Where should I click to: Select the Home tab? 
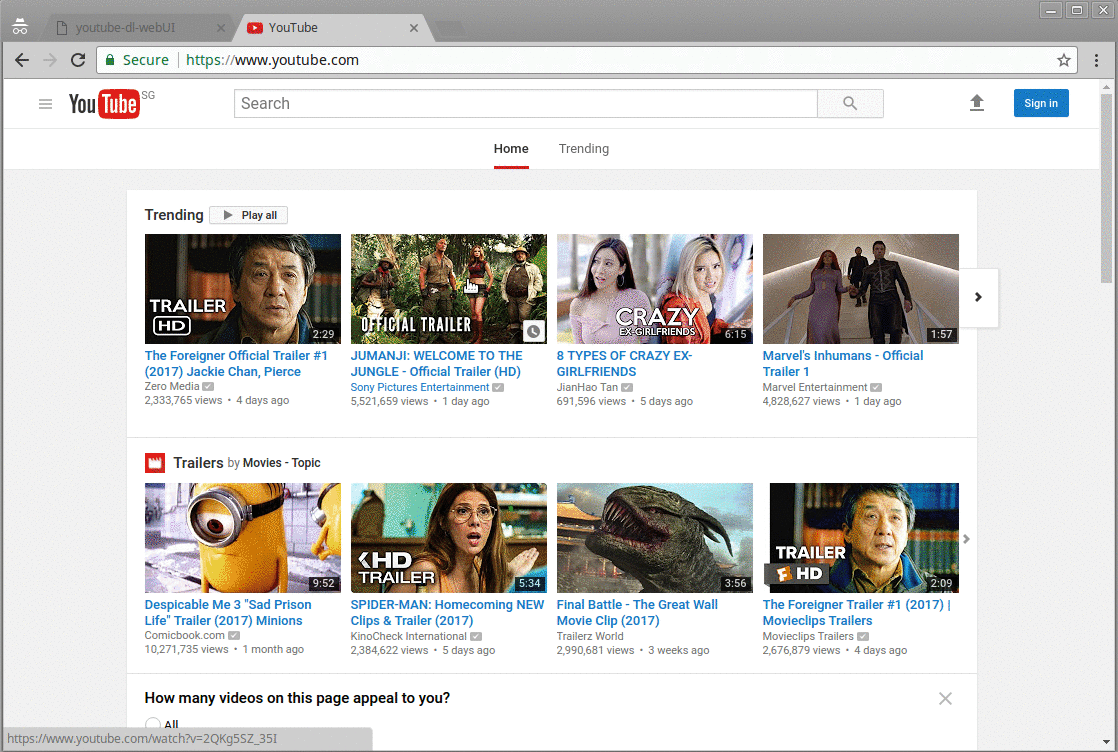click(511, 149)
